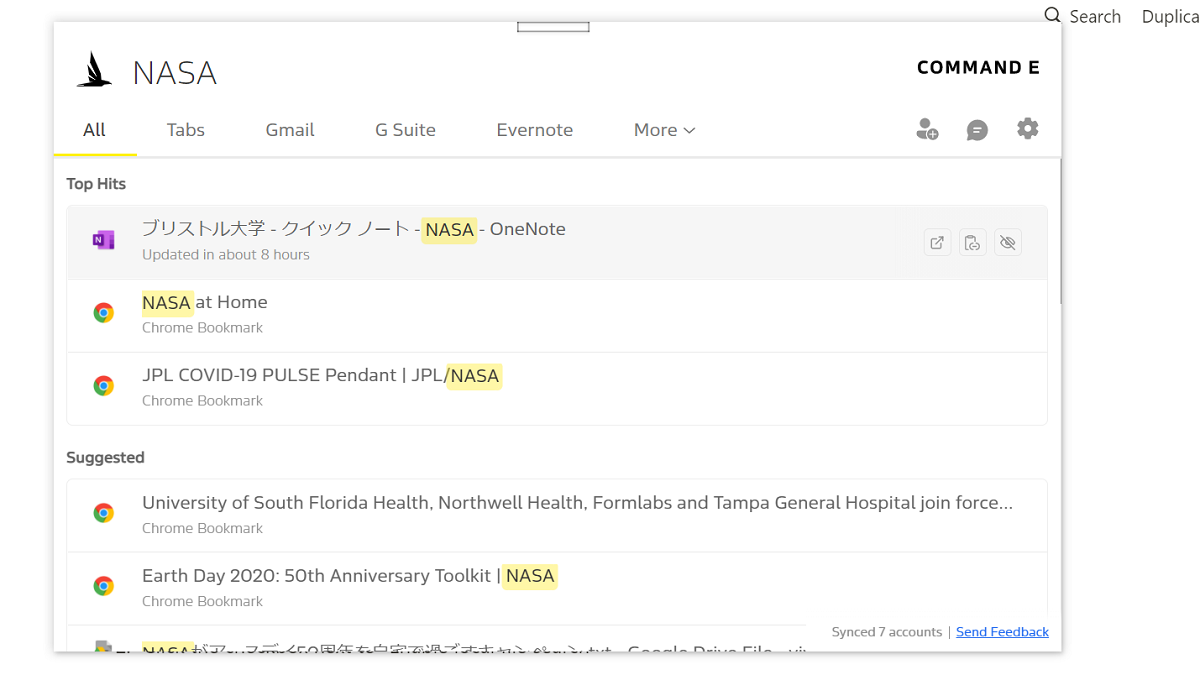Image resolution: width=1200 pixels, height=675 pixels.
Task: Open the NASA at Home bookmark
Action: 557,316
